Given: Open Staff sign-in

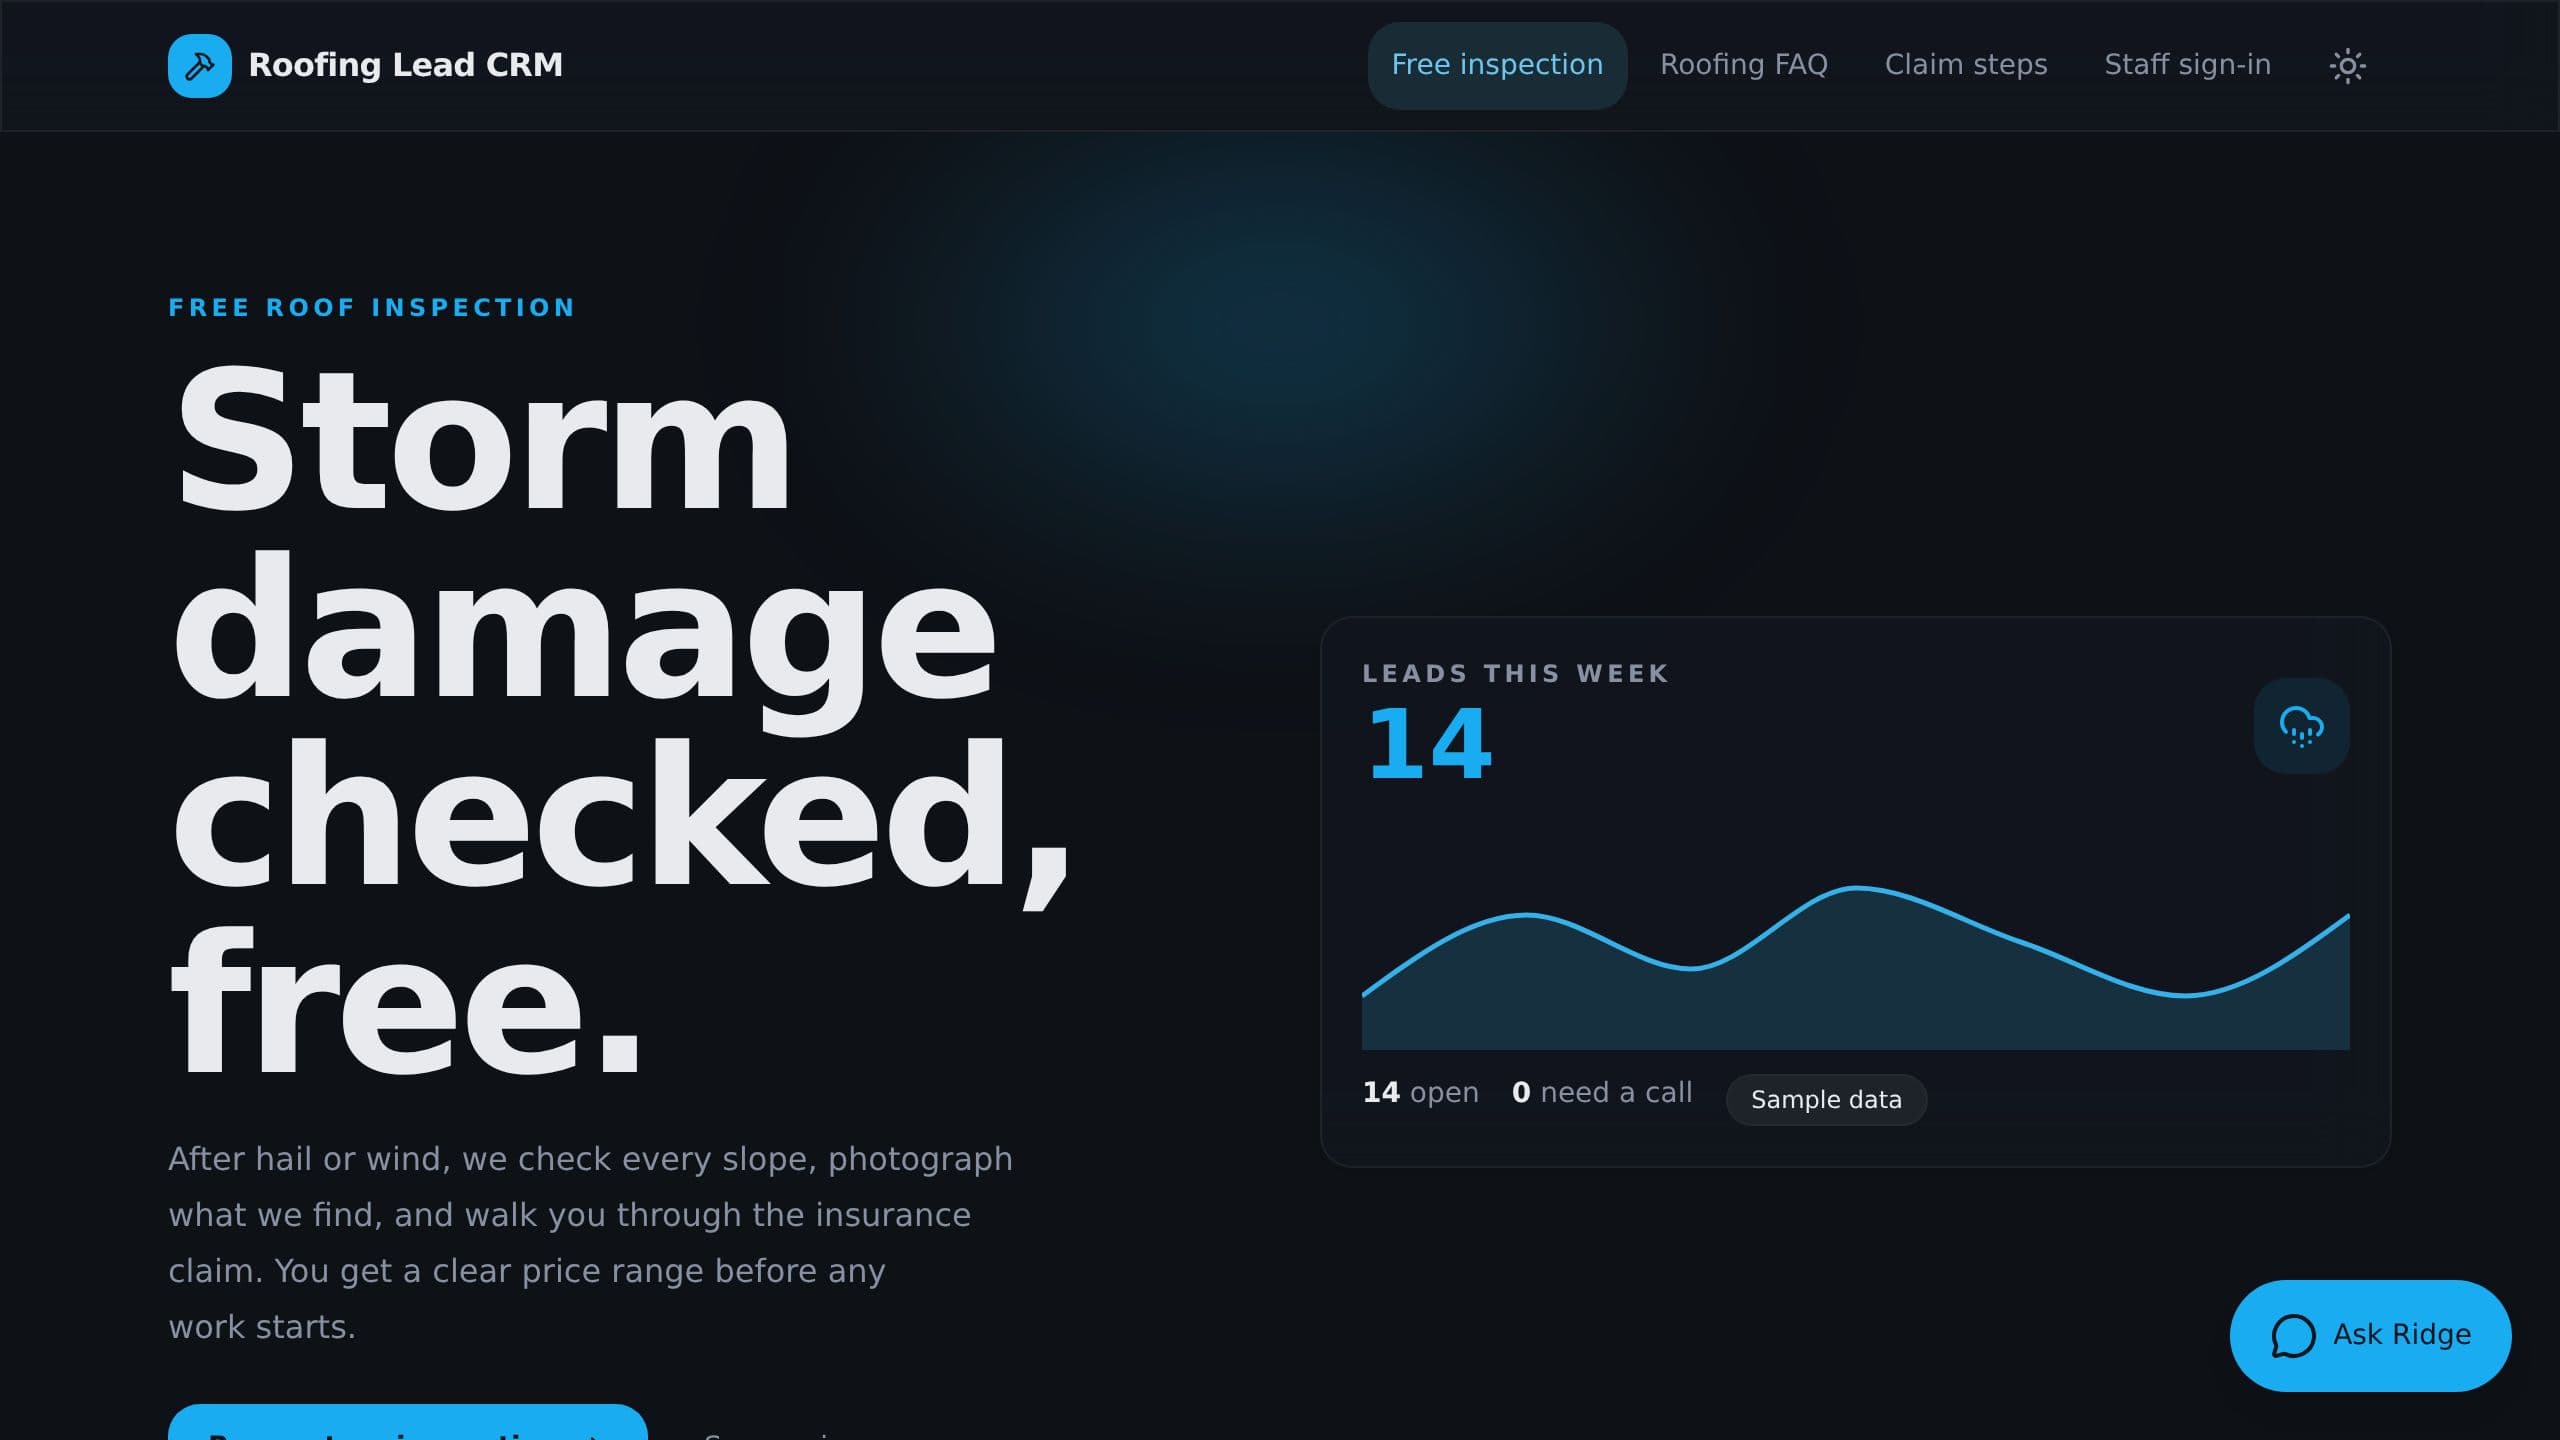Looking at the screenshot, I should coord(2187,66).
